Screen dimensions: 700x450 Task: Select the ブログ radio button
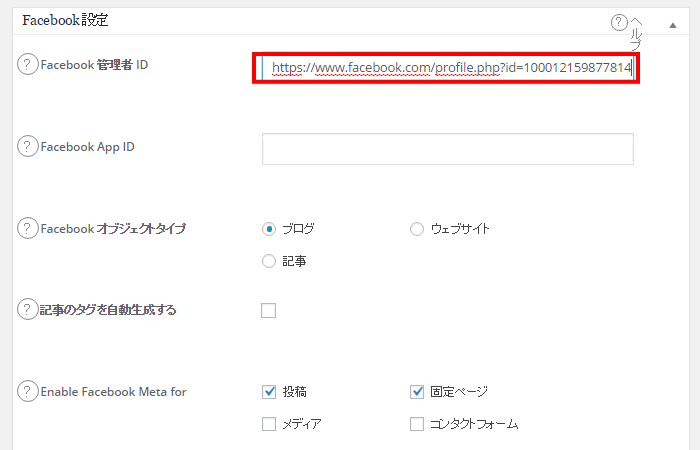[269, 229]
